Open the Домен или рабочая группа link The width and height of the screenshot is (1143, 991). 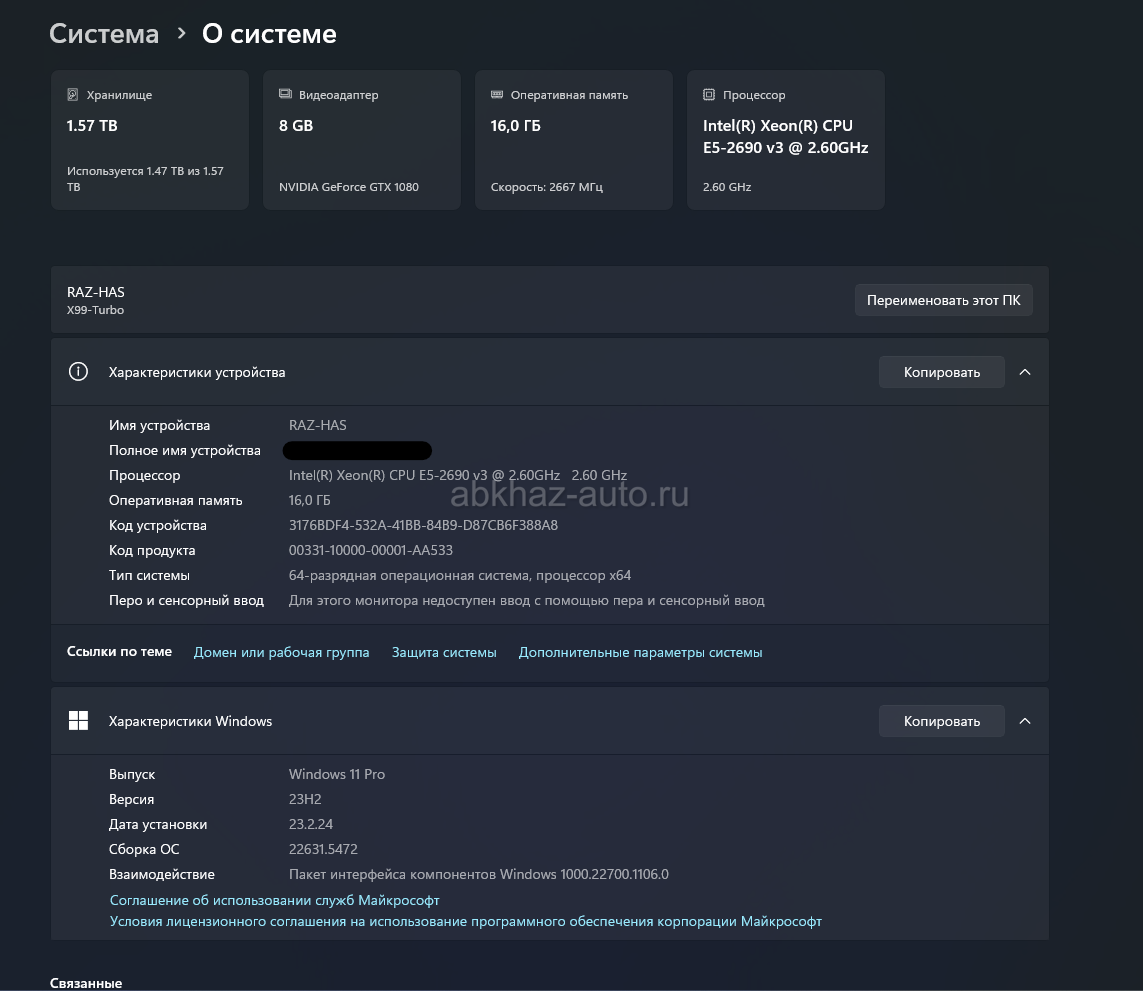pyautogui.click(x=281, y=652)
